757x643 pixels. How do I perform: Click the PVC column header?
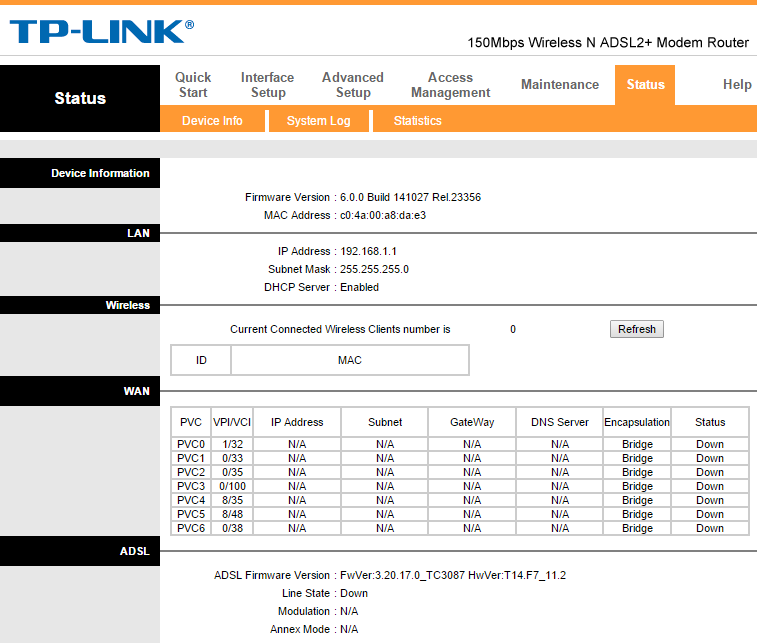[x=191, y=422]
